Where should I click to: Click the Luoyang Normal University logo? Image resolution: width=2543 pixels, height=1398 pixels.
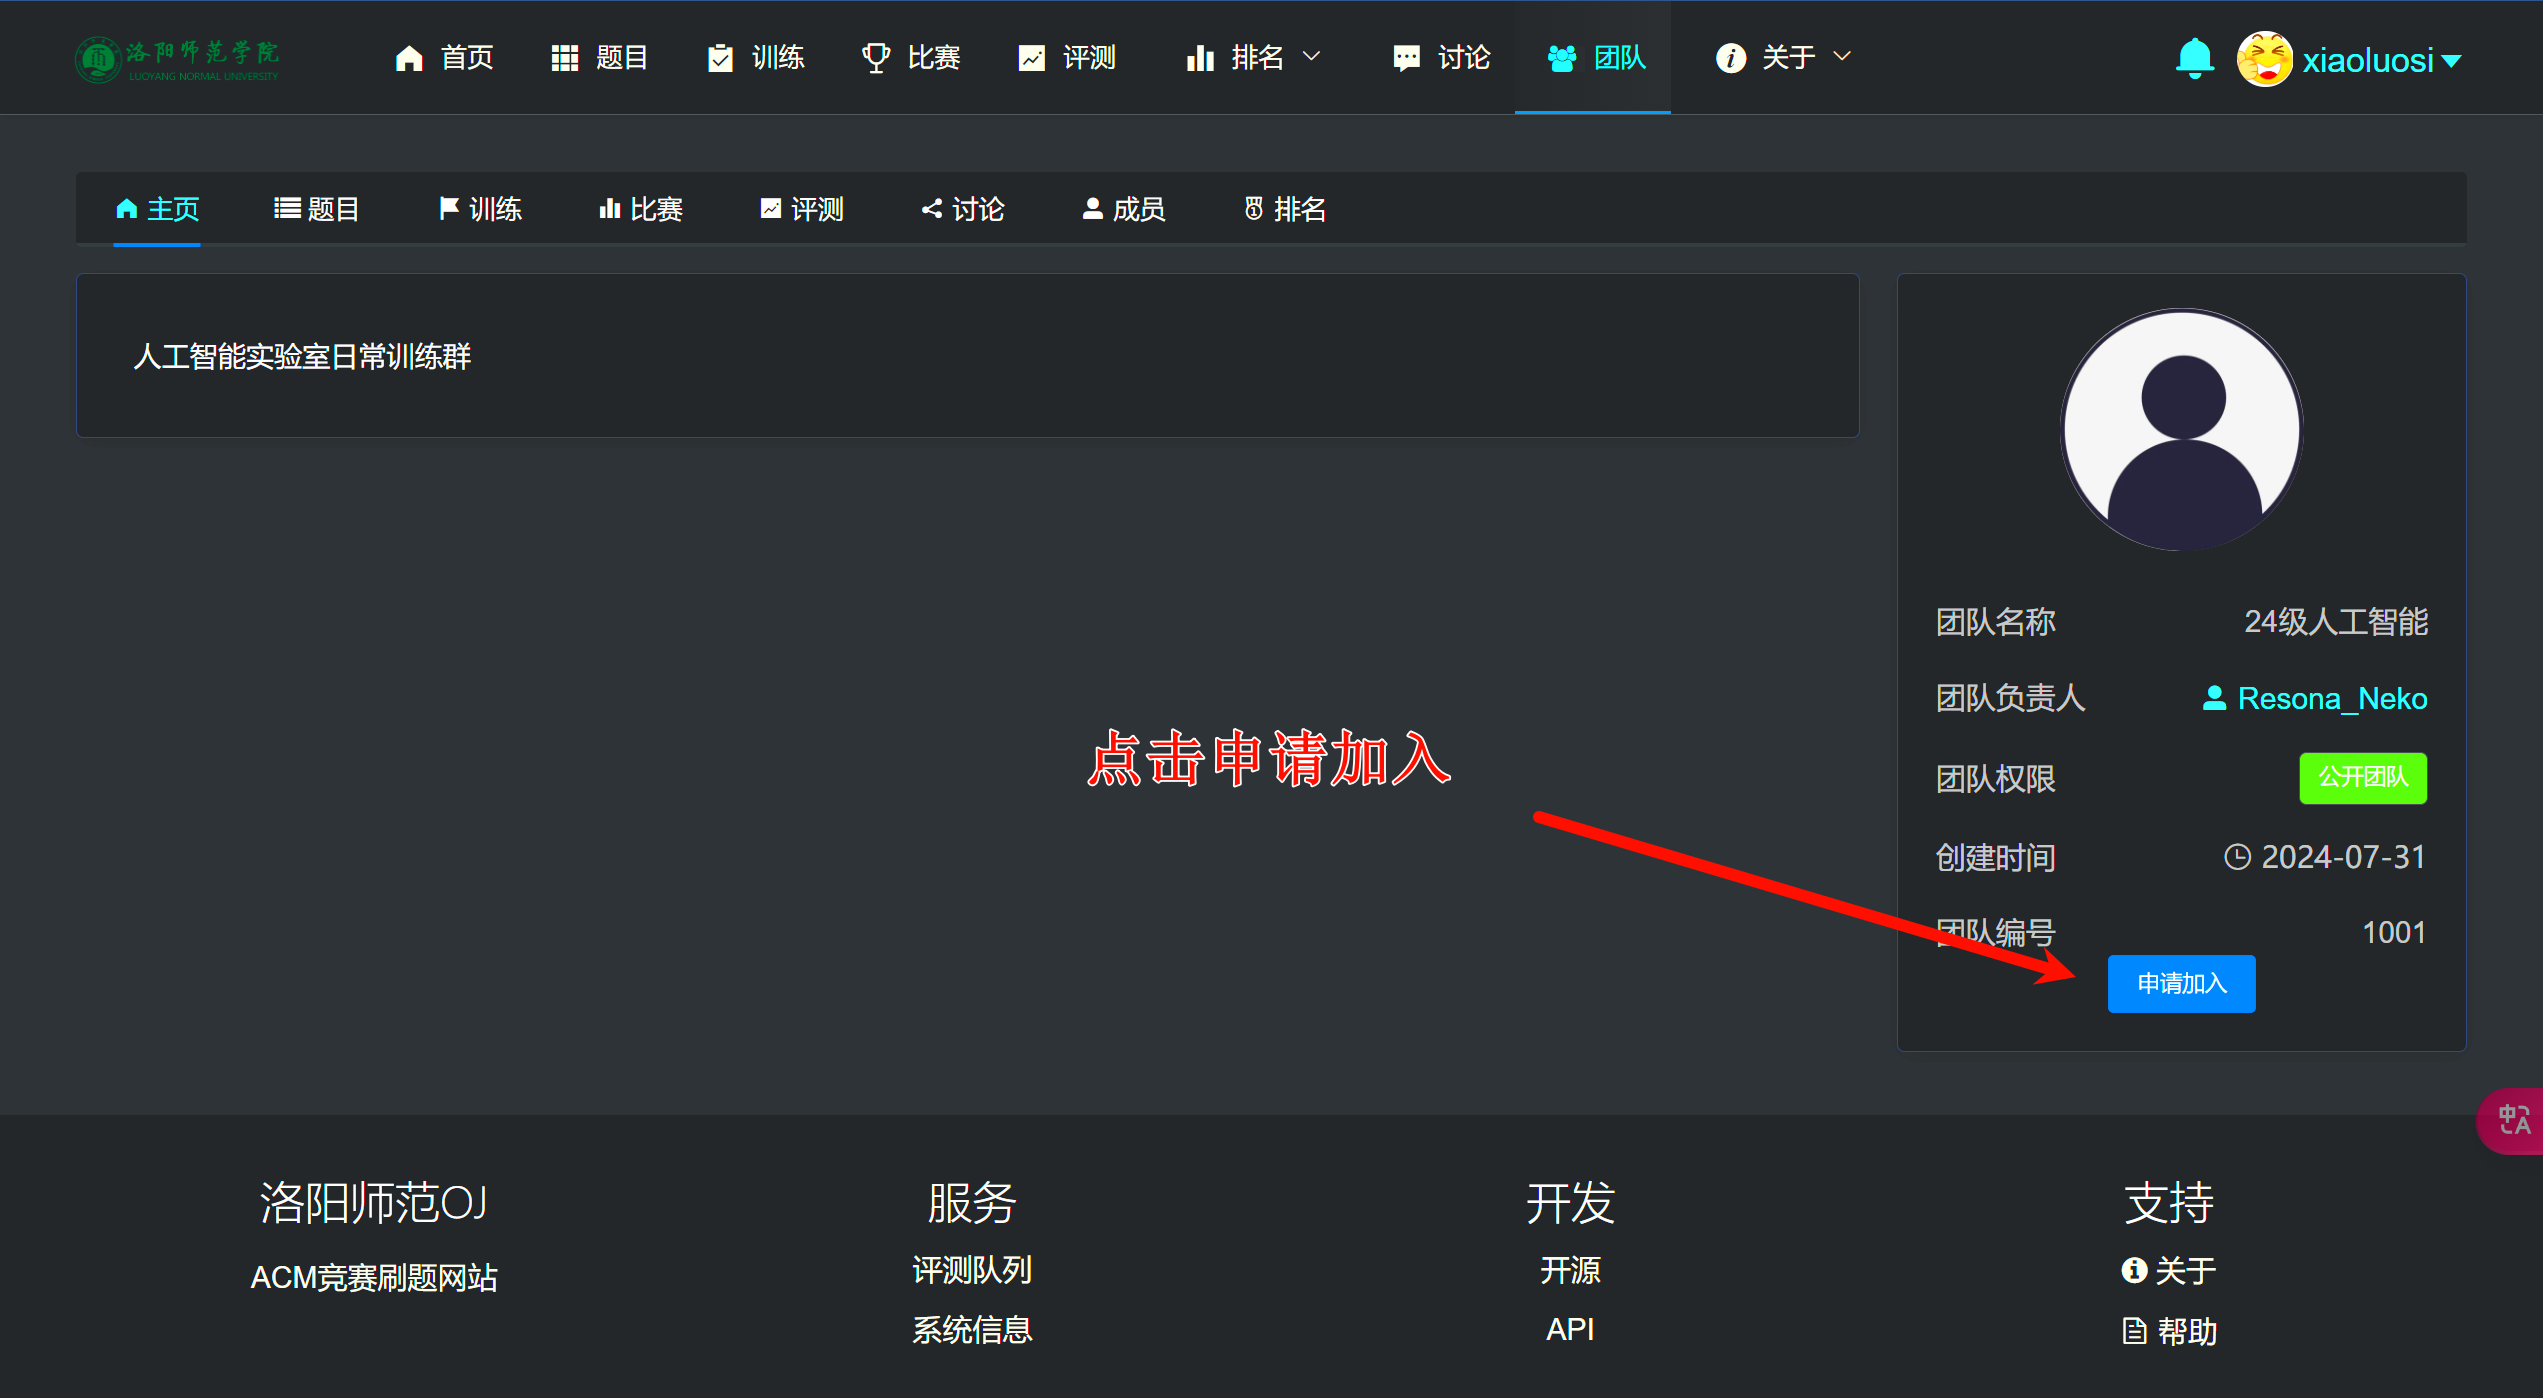177,59
